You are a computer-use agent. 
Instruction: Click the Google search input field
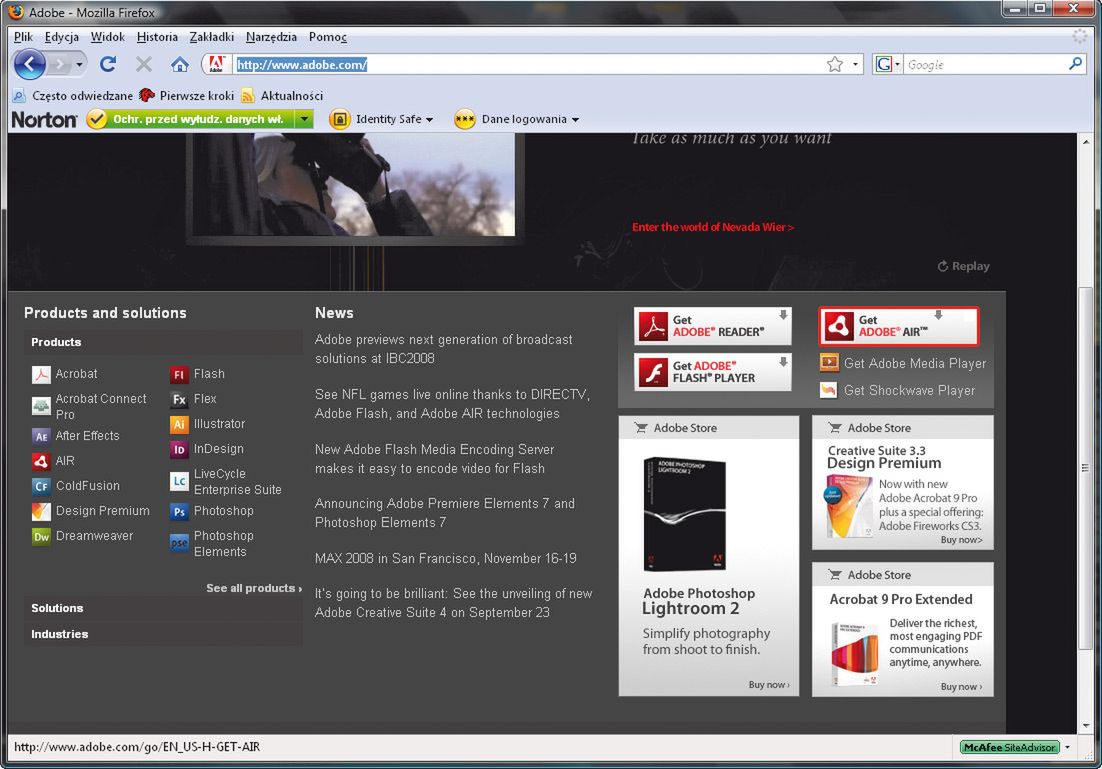pos(985,65)
